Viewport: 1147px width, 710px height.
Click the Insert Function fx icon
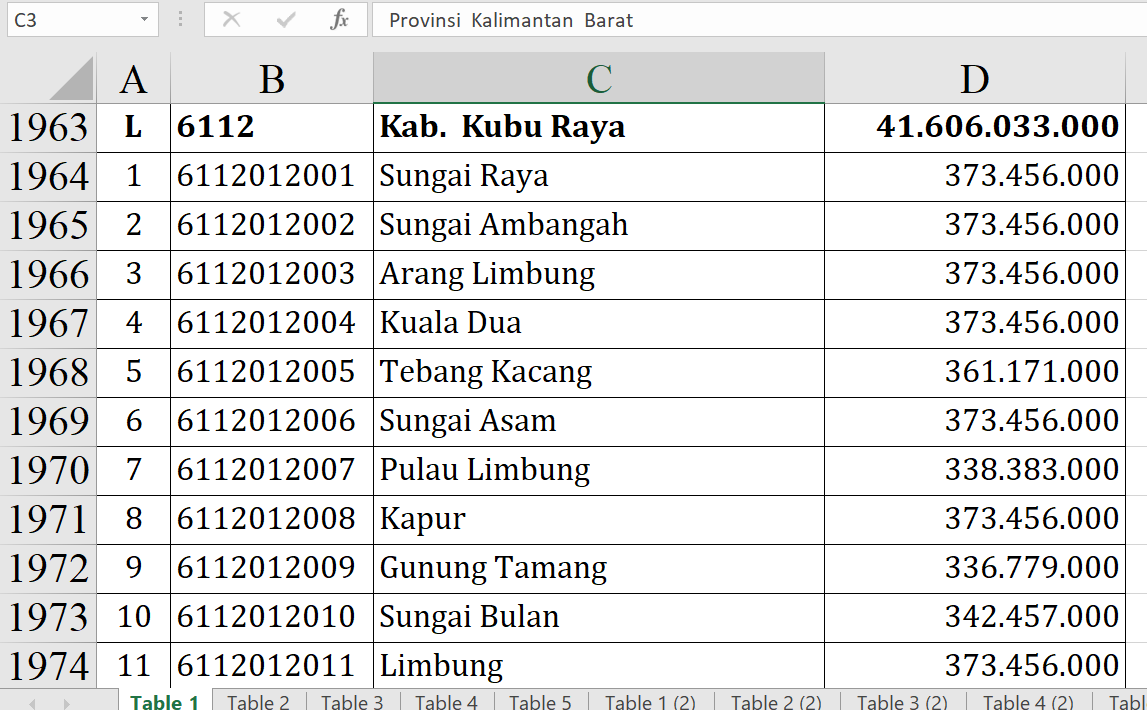point(339,20)
